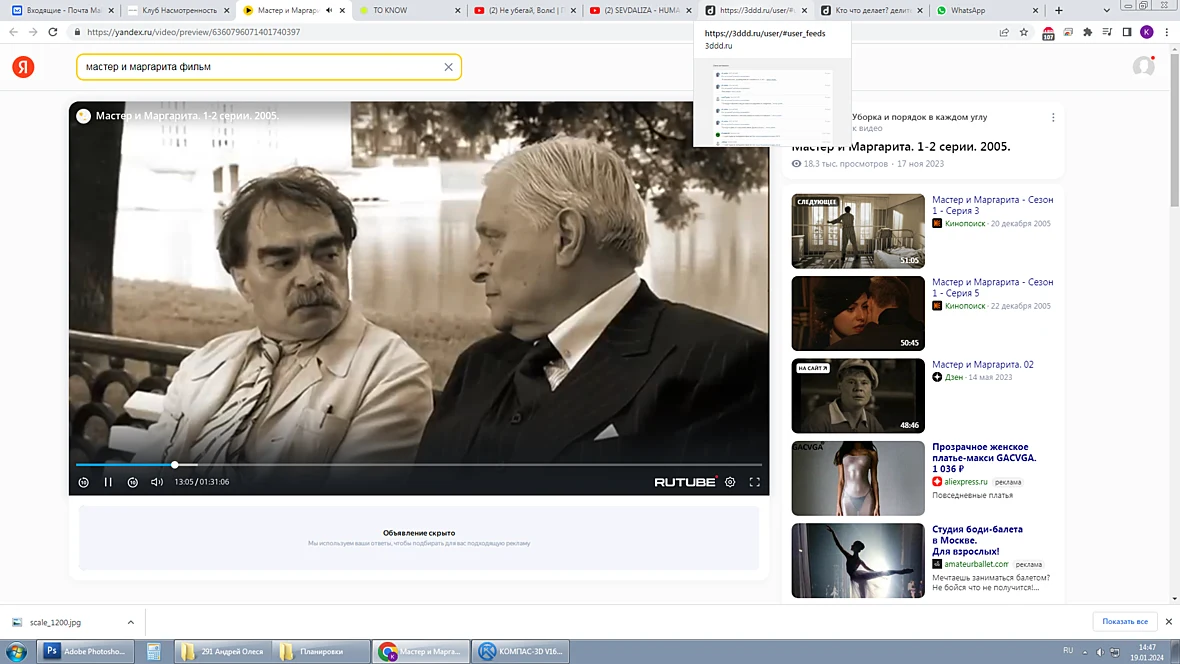The width and height of the screenshot is (1180, 664).
Task: Open the Windows Start menu
Action: point(16,651)
